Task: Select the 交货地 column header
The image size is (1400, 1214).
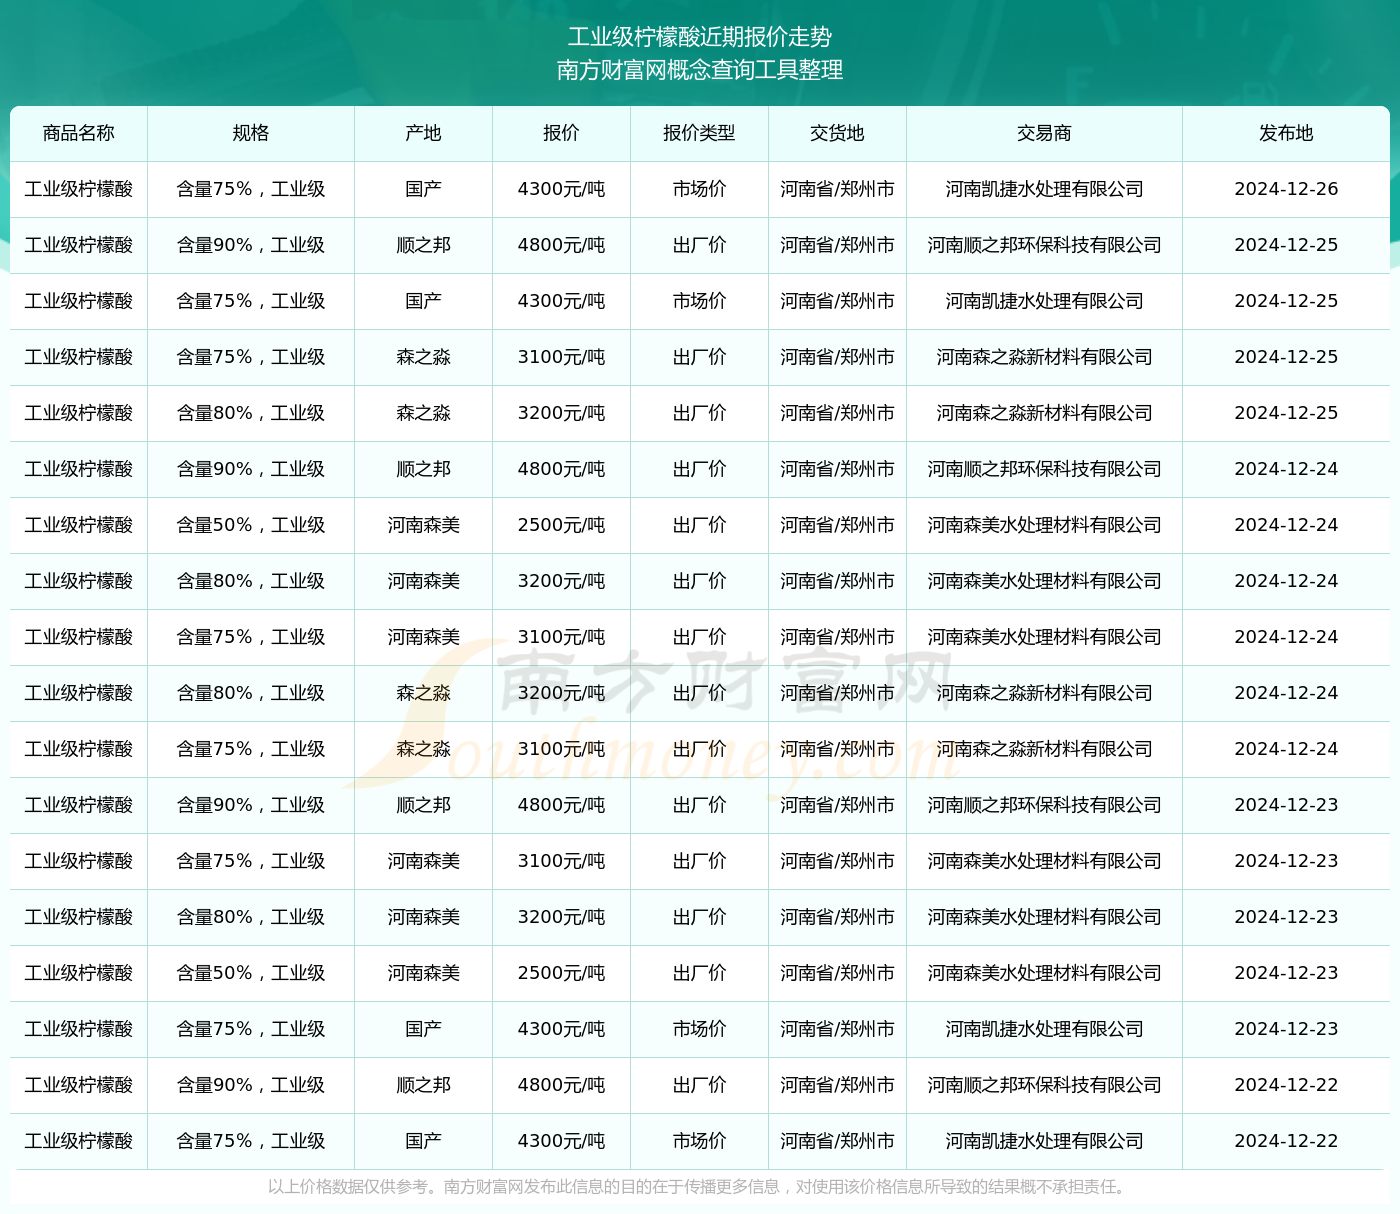Action: pos(837,133)
